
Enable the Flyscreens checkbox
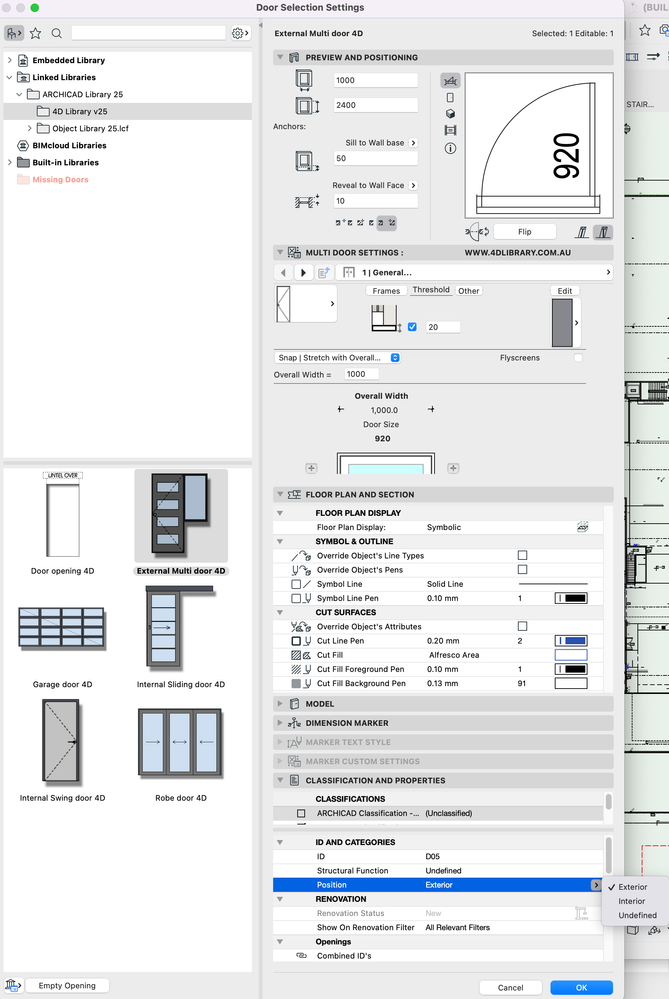click(578, 357)
